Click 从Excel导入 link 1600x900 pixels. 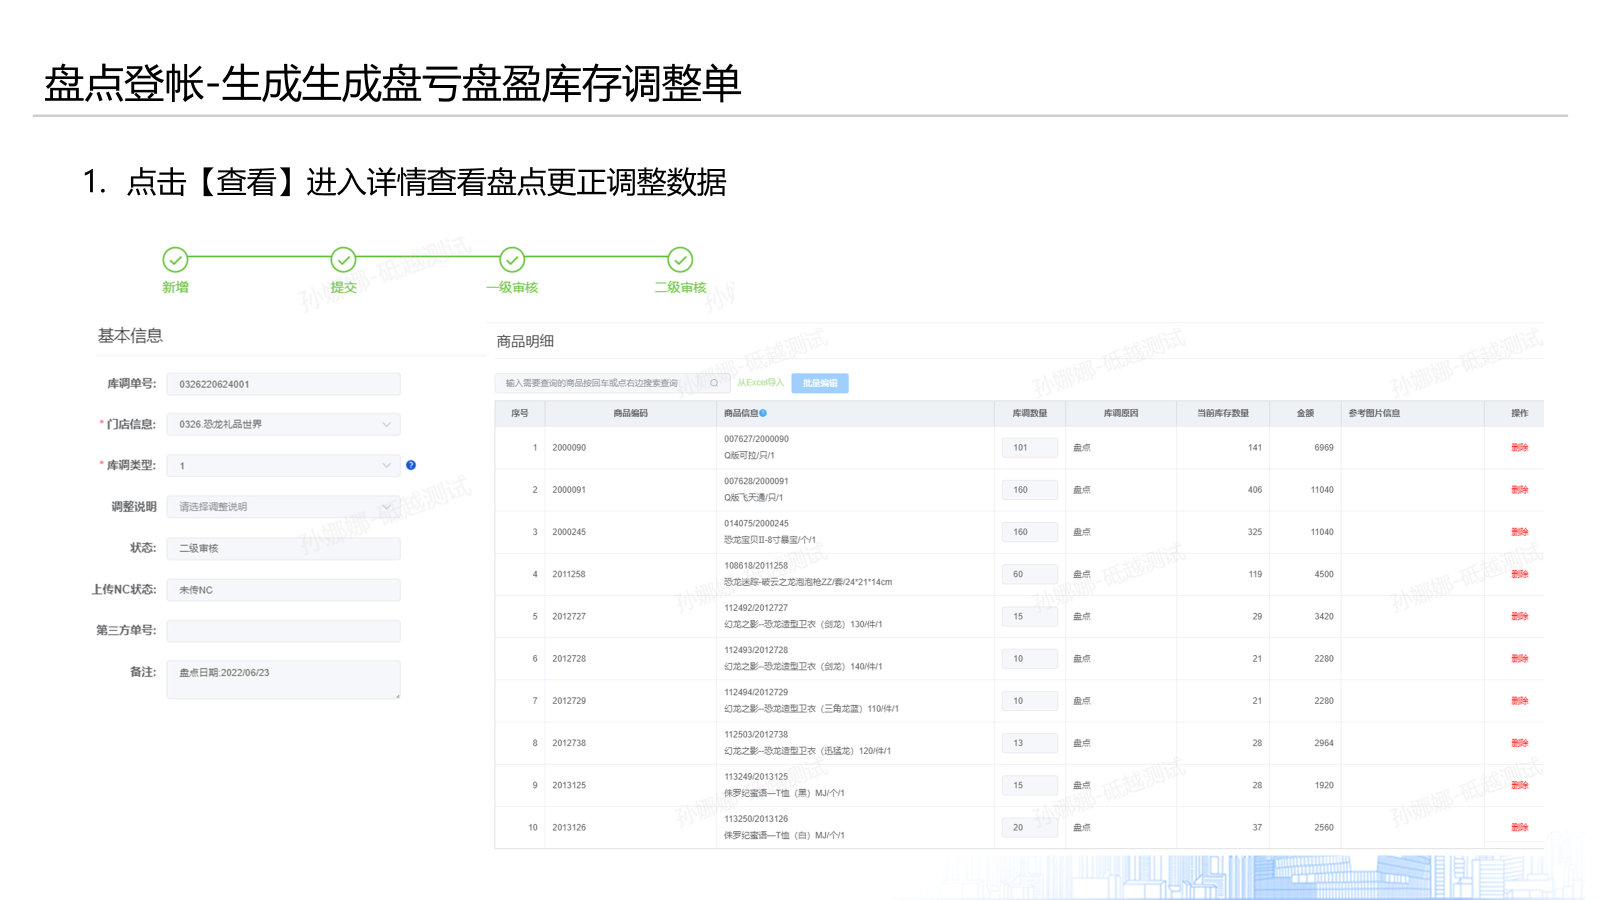[x=760, y=383]
